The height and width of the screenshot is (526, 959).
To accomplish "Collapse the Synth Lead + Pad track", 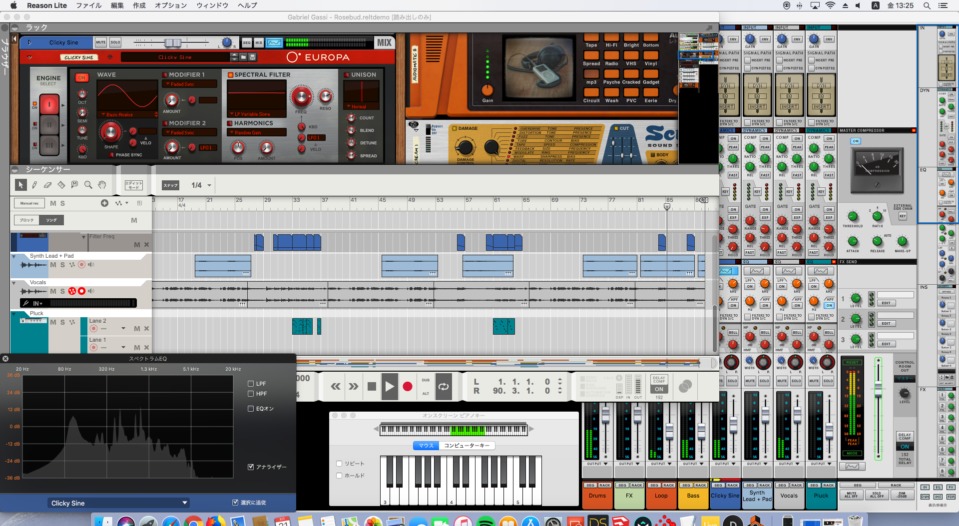I will click(x=14, y=256).
